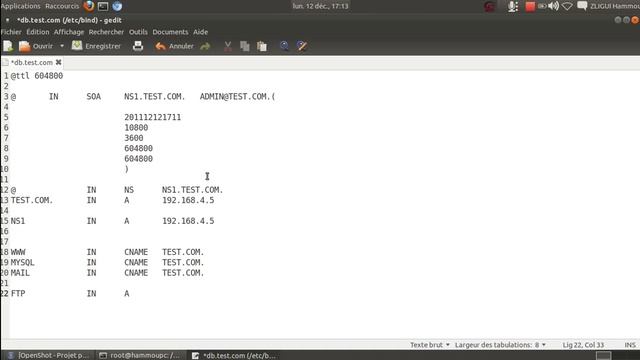
Task: Click the blue bird launcher icon in panel
Action: click(x=117, y=6)
